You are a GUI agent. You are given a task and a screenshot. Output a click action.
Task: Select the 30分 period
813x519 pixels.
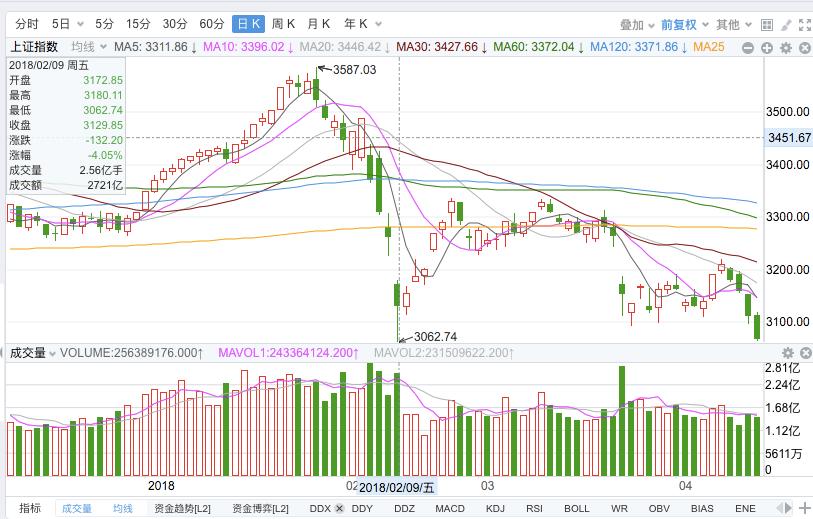click(x=175, y=24)
